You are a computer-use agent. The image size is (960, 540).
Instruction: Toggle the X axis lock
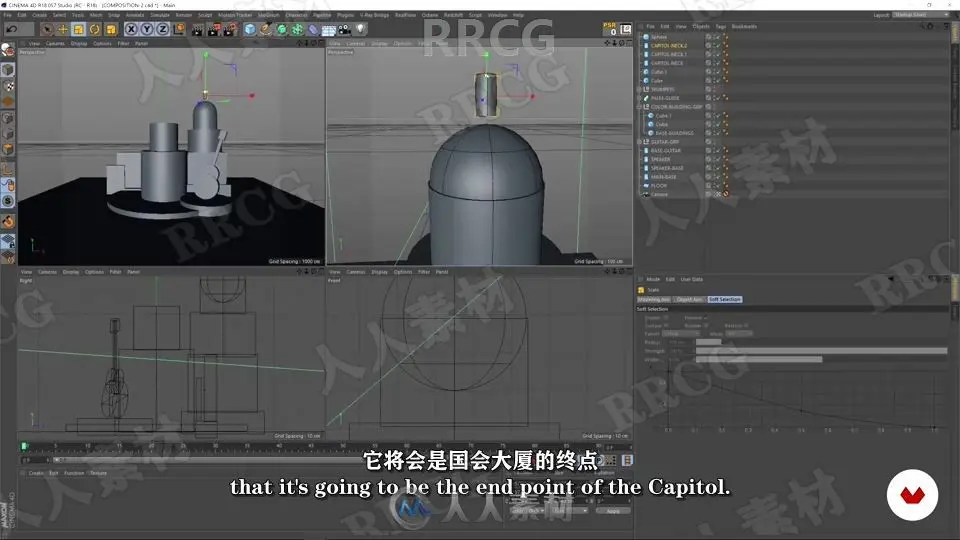click(x=131, y=29)
